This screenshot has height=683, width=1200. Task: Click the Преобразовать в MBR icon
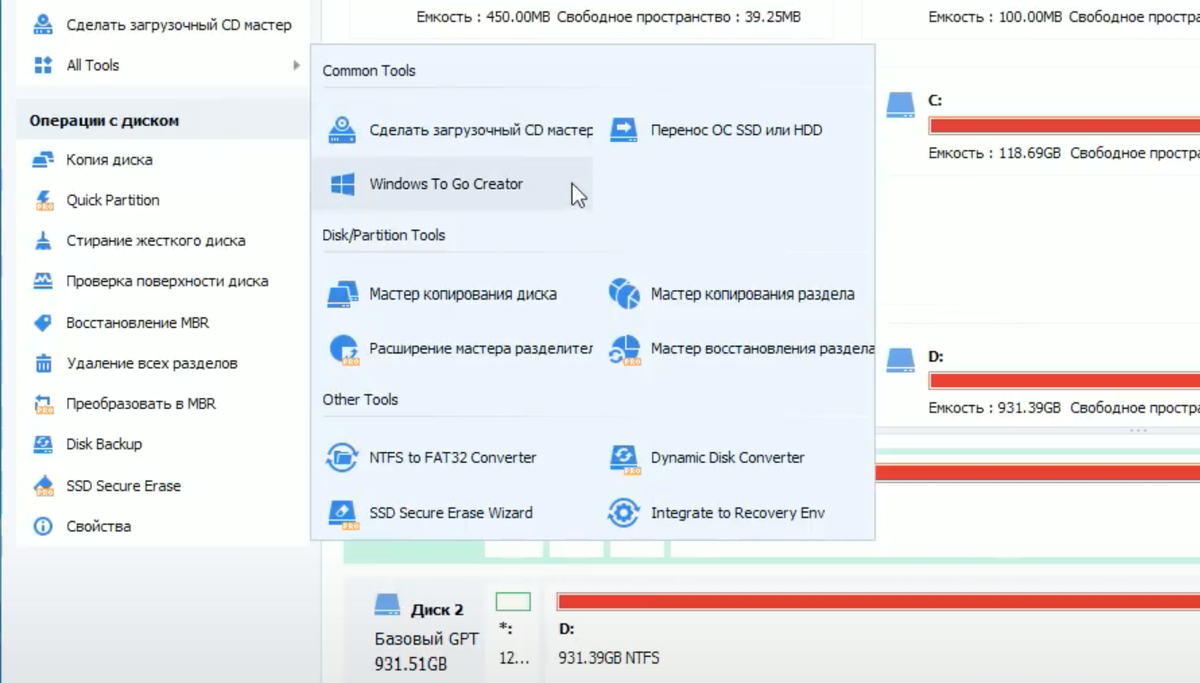43,404
